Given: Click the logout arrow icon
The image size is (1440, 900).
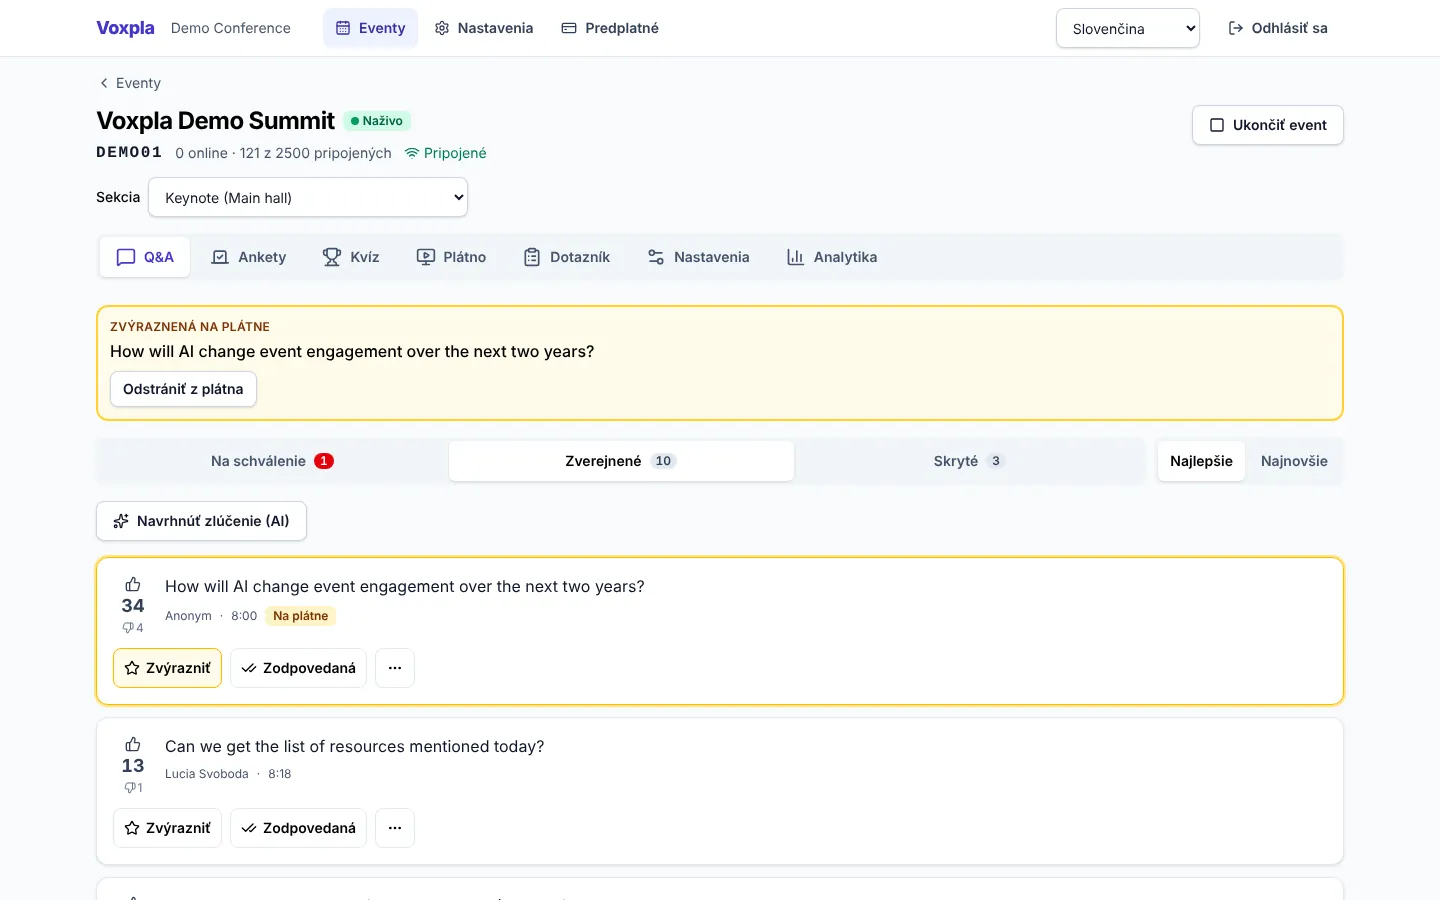Looking at the screenshot, I should pos(1236,28).
